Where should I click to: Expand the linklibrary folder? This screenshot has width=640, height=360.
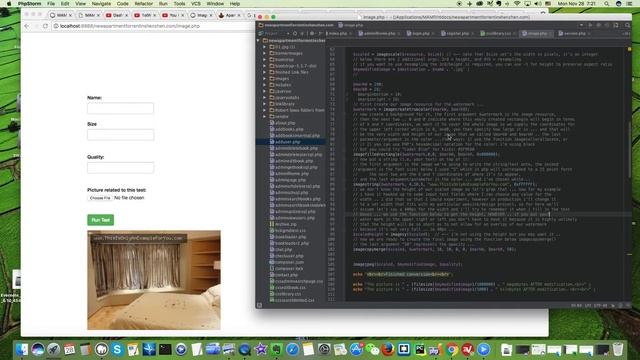tap(264, 104)
